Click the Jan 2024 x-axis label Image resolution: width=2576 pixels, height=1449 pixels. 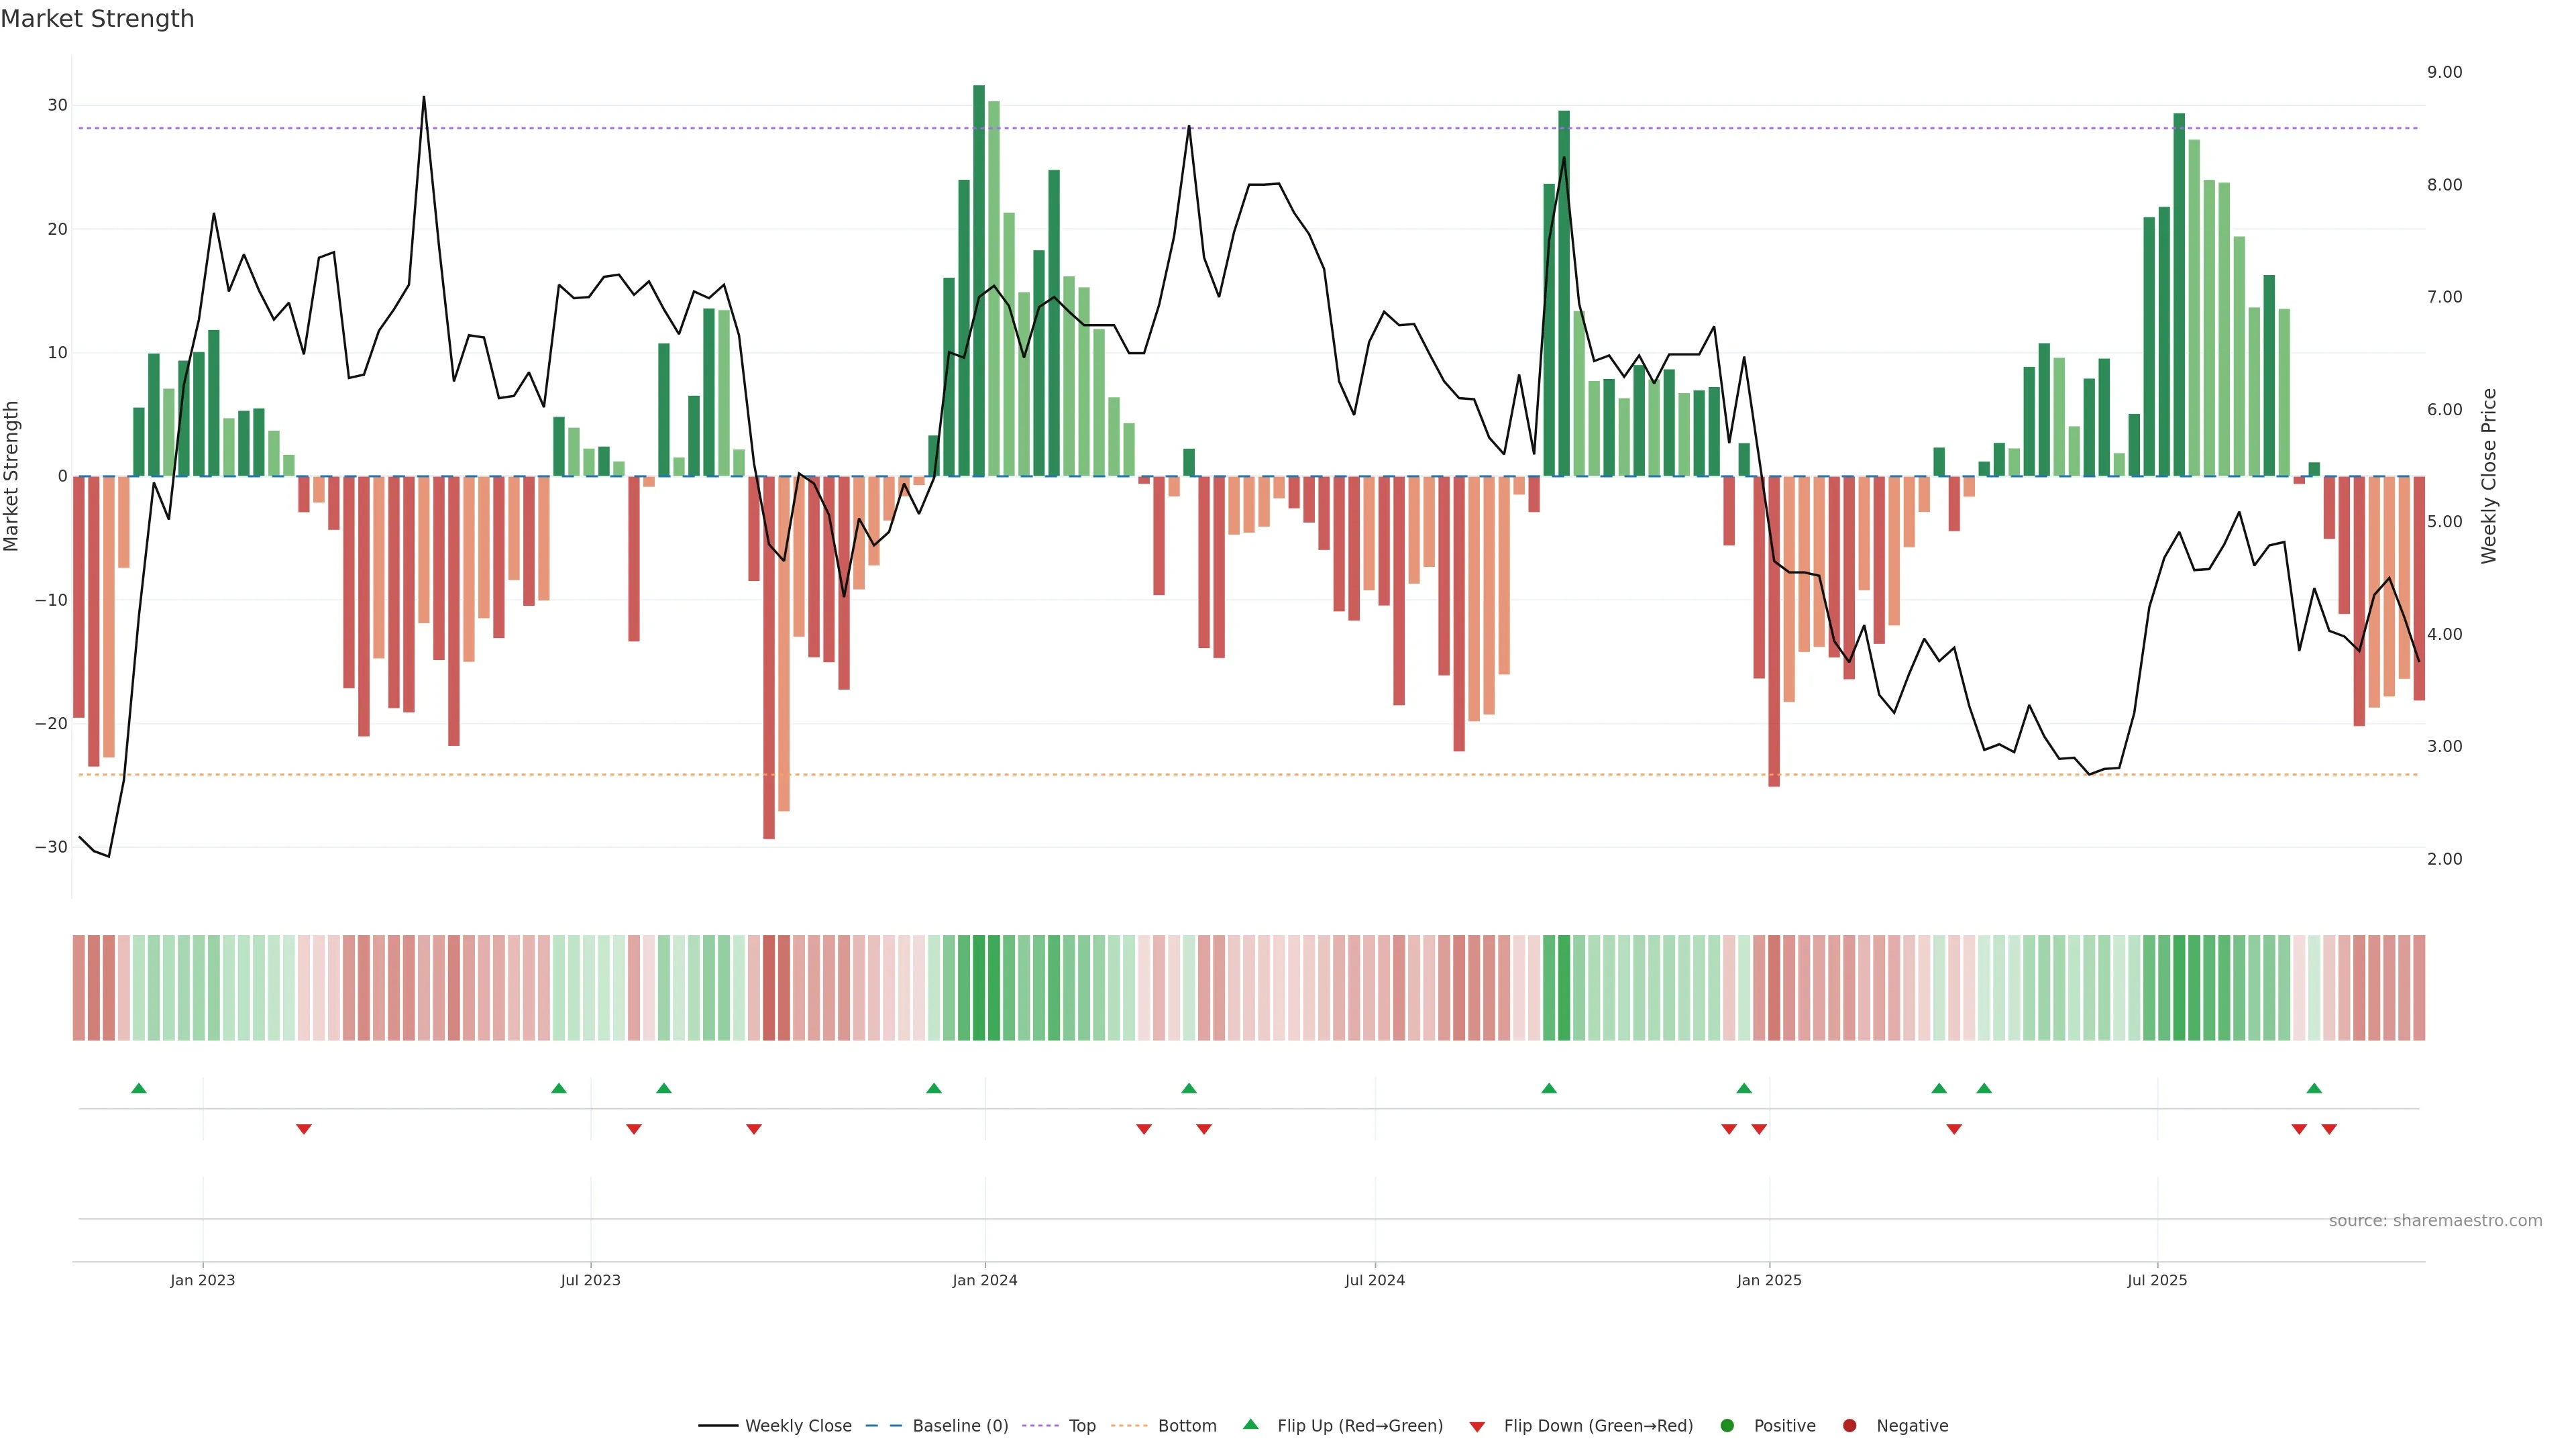click(984, 1280)
